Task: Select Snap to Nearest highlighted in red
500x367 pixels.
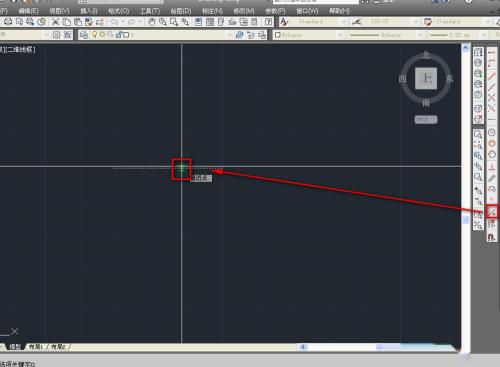Action: (492, 212)
